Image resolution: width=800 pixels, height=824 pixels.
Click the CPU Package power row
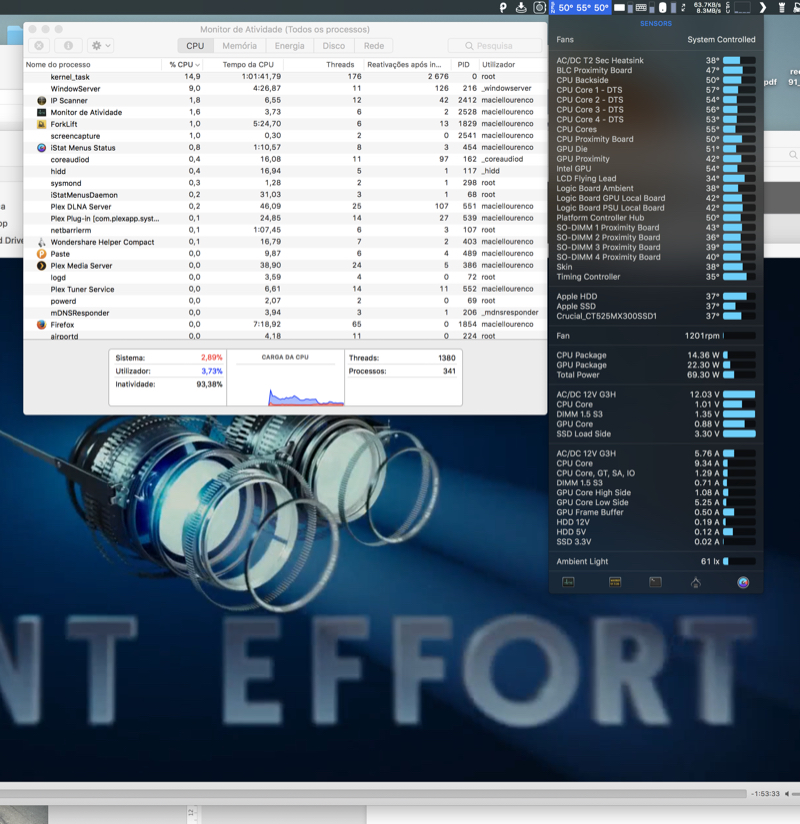(656, 355)
